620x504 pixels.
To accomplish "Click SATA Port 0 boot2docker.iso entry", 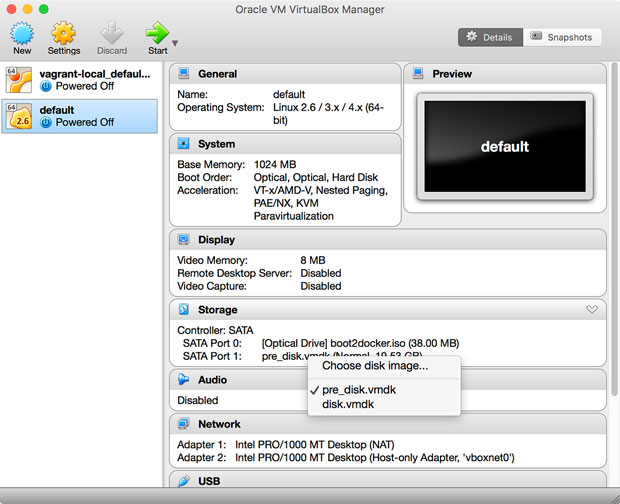I will [360, 343].
